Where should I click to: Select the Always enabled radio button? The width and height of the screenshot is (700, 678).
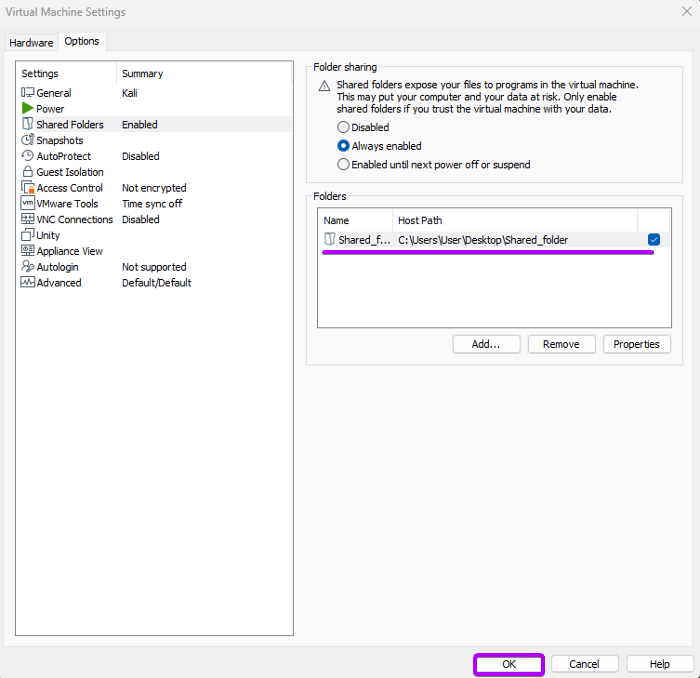point(343,146)
